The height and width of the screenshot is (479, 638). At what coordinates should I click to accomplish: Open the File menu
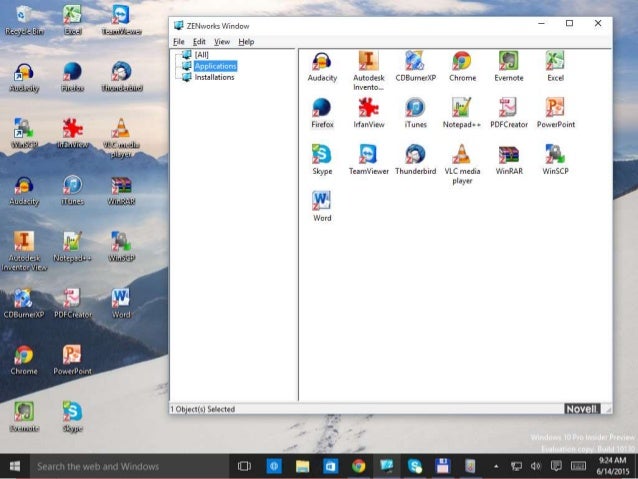tap(179, 42)
